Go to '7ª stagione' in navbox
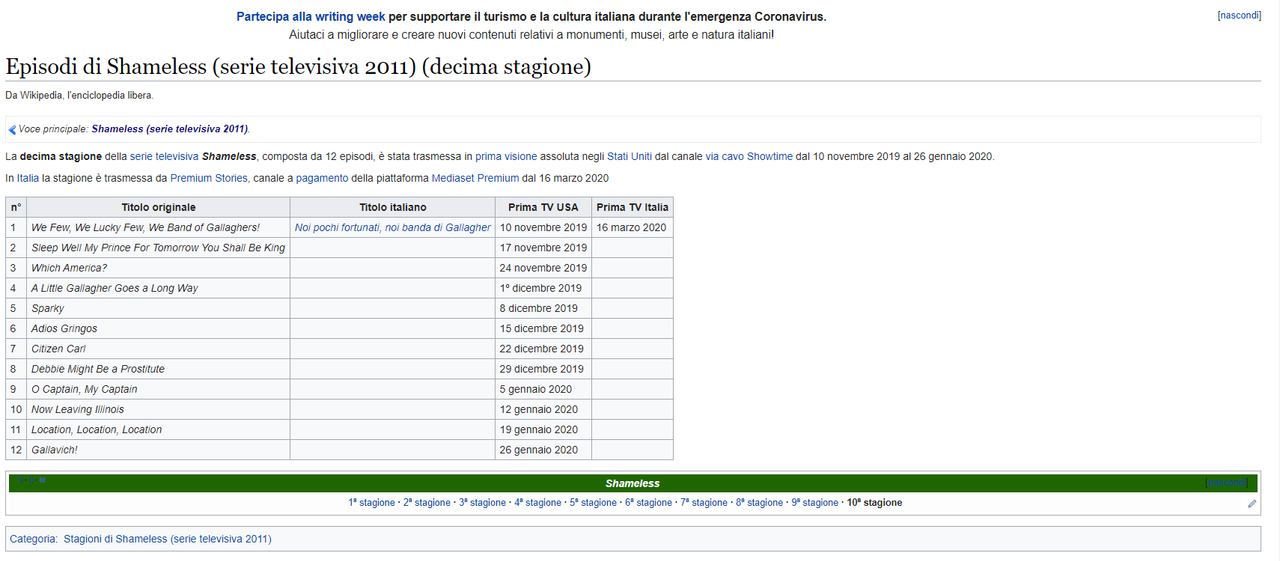Screen dimensions: 1280x561 (x=704, y=503)
